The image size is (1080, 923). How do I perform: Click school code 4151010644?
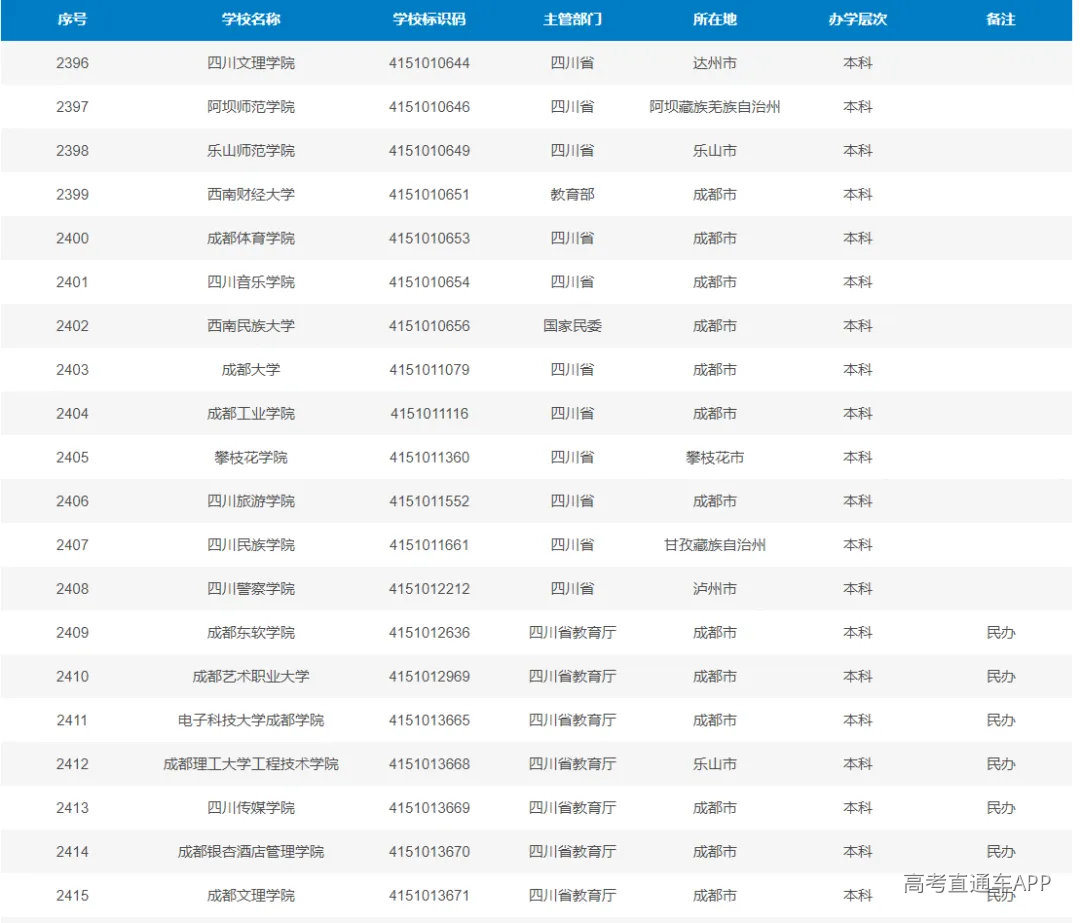point(429,63)
